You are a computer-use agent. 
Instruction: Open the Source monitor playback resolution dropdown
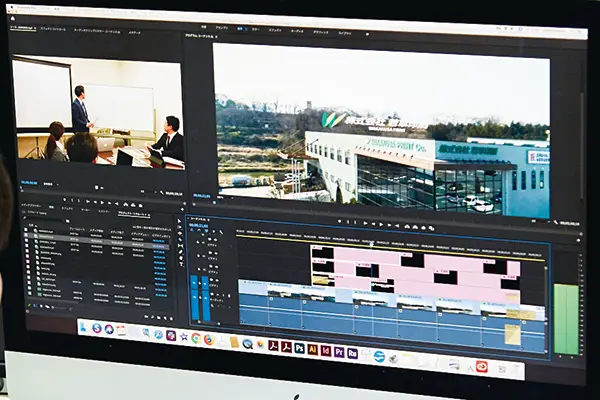[148, 192]
